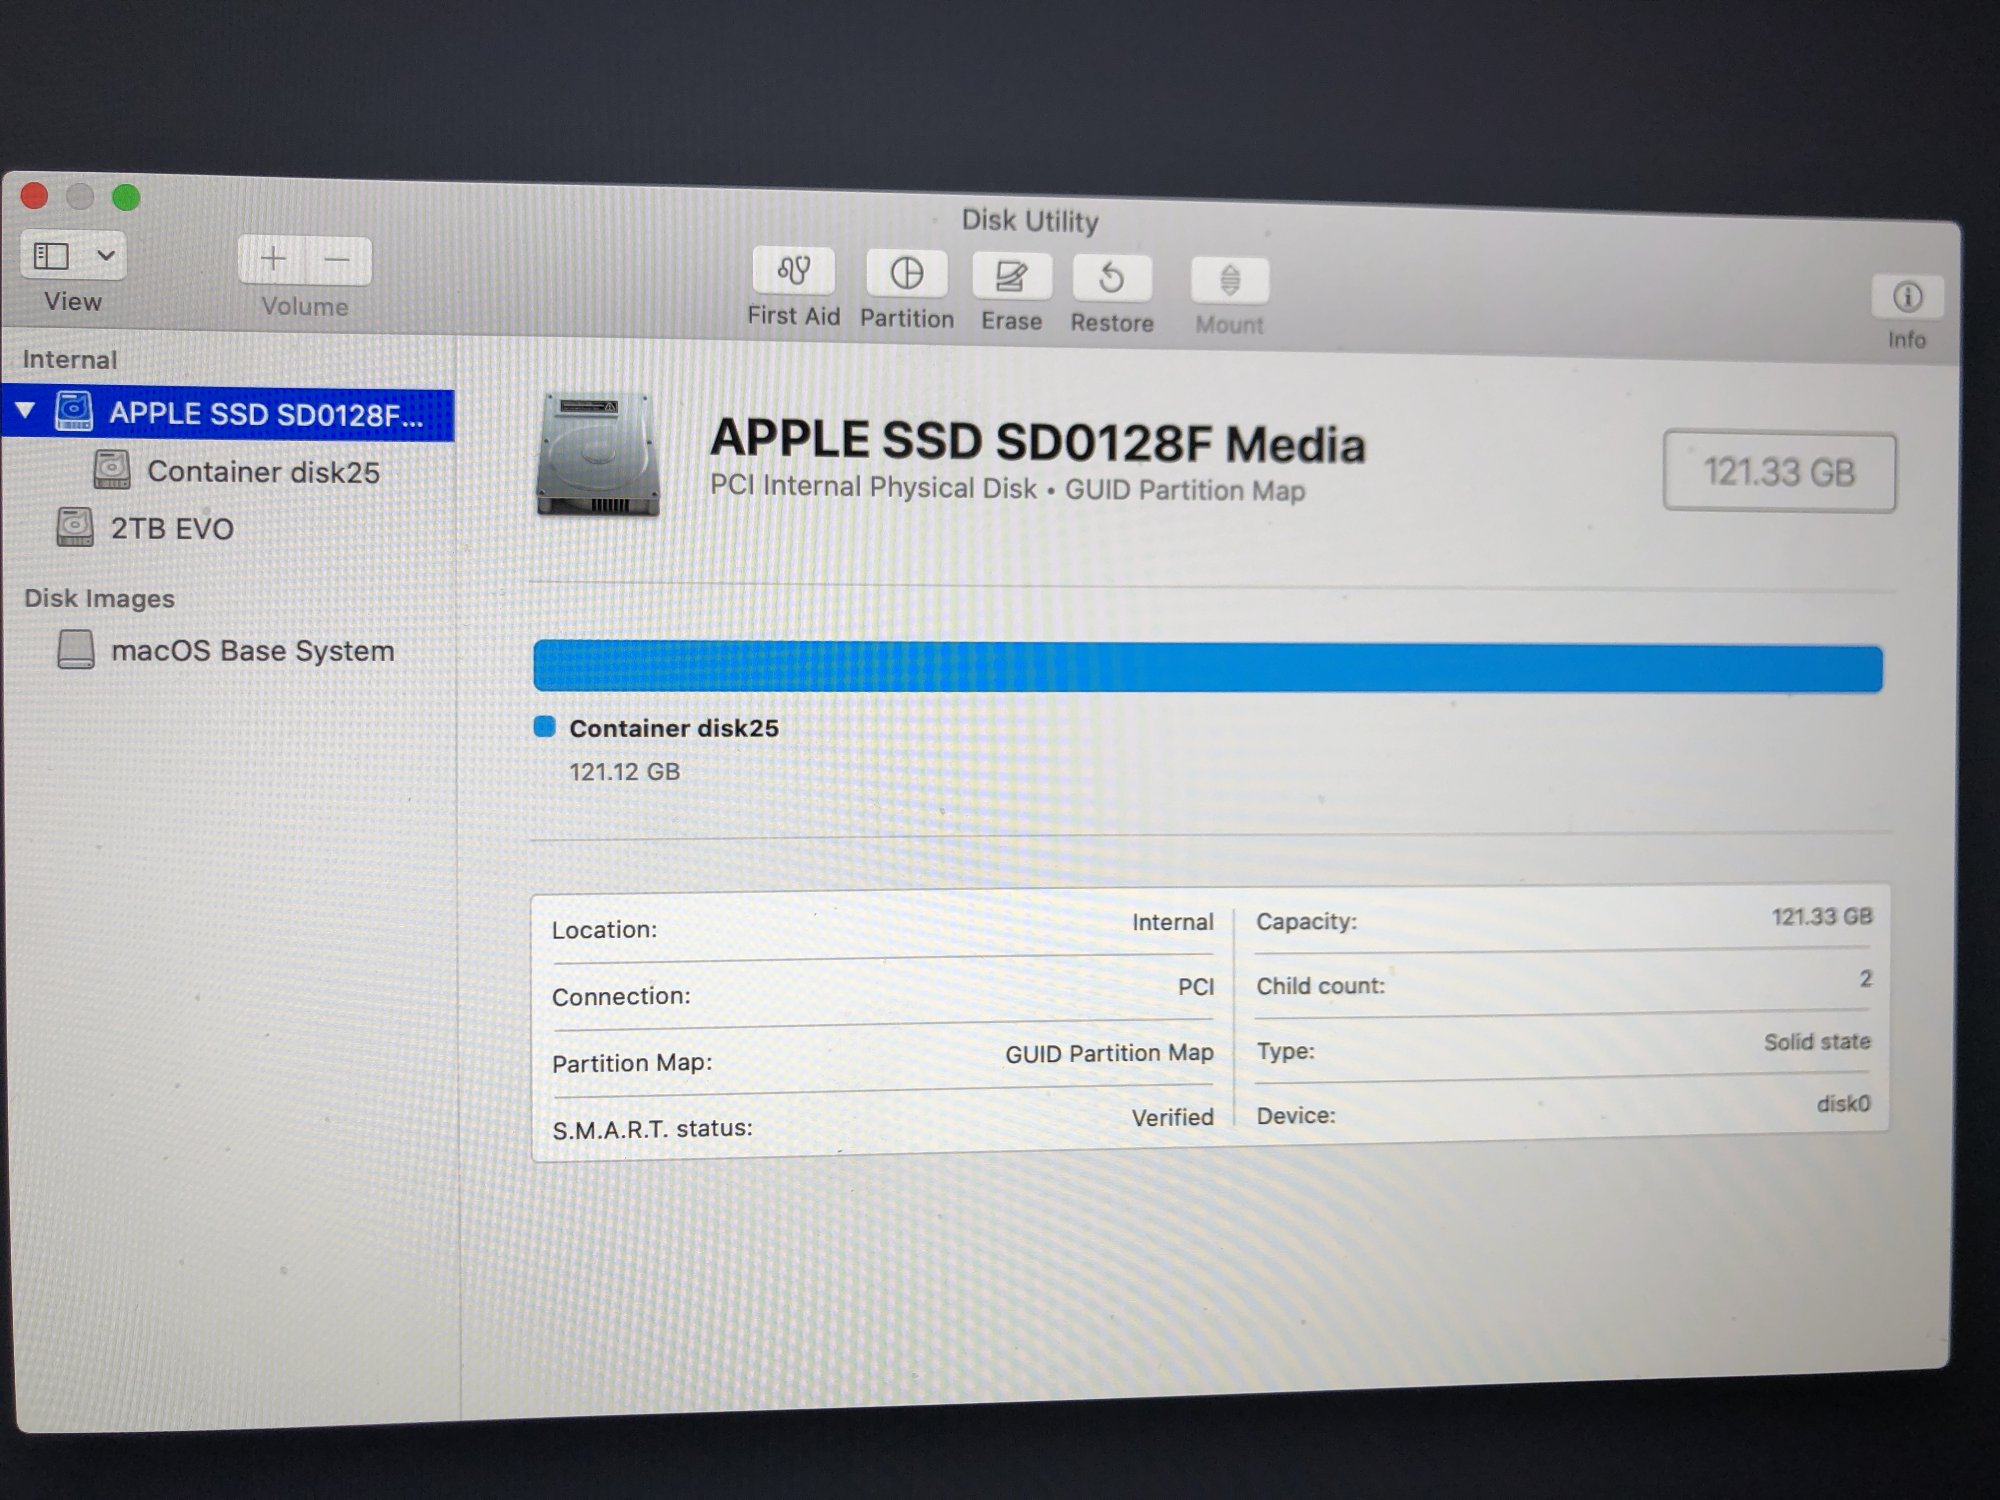
Task: Add a volume with the plus button
Action: pos(272,259)
